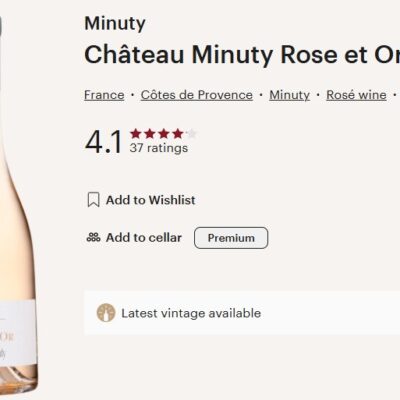Click the Premium badge button

click(231, 238)
